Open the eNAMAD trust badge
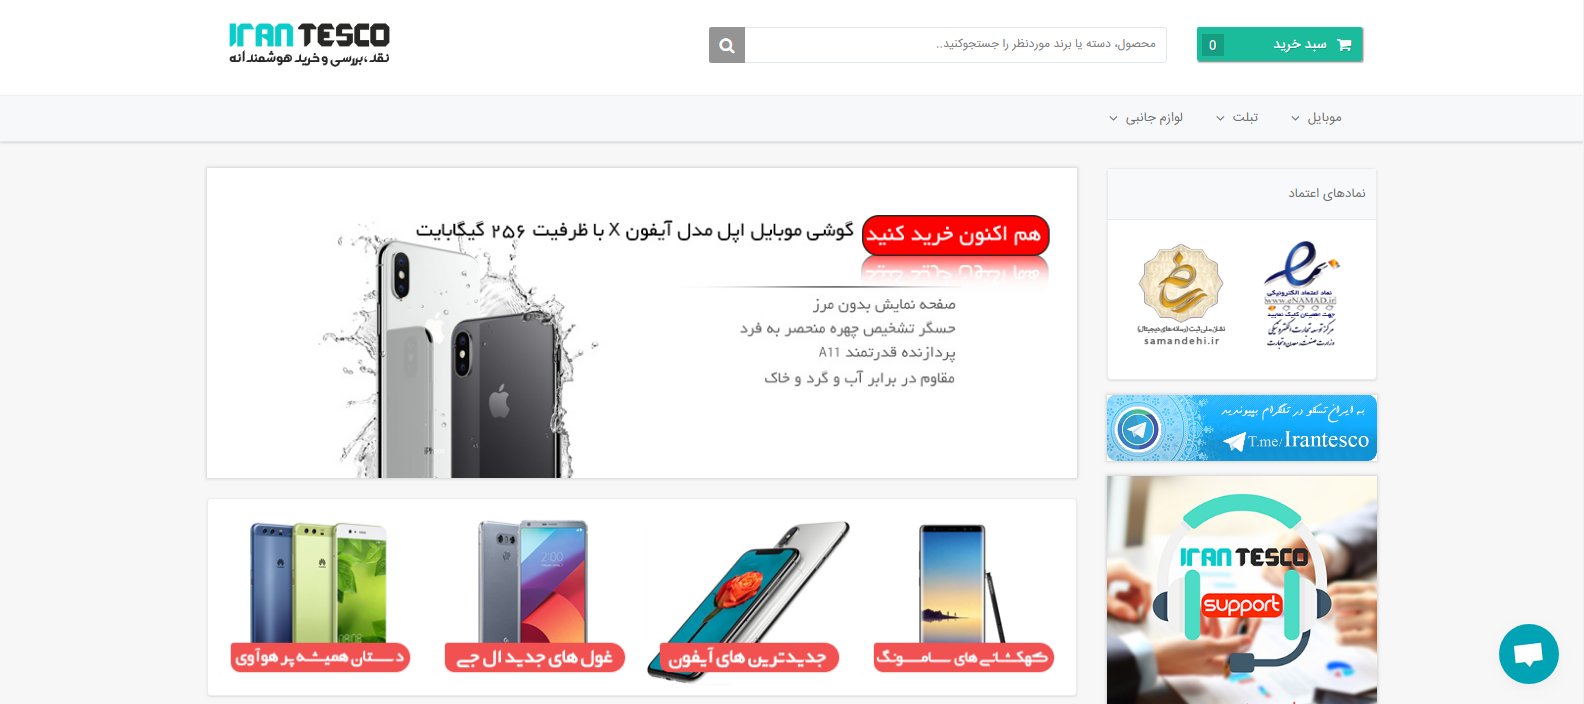Image resolution: width=1584 pixels, height=704 pixels. pos(1300,294)
